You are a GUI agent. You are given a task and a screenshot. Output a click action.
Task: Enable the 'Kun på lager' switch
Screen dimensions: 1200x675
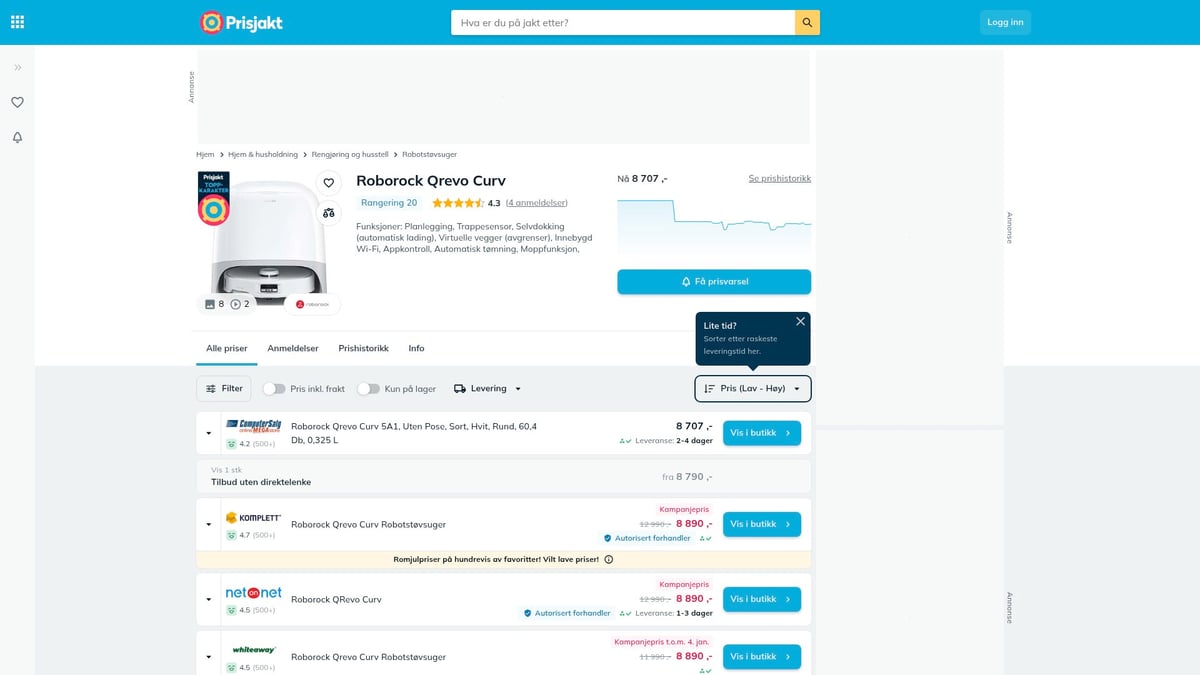click(369, 388)
